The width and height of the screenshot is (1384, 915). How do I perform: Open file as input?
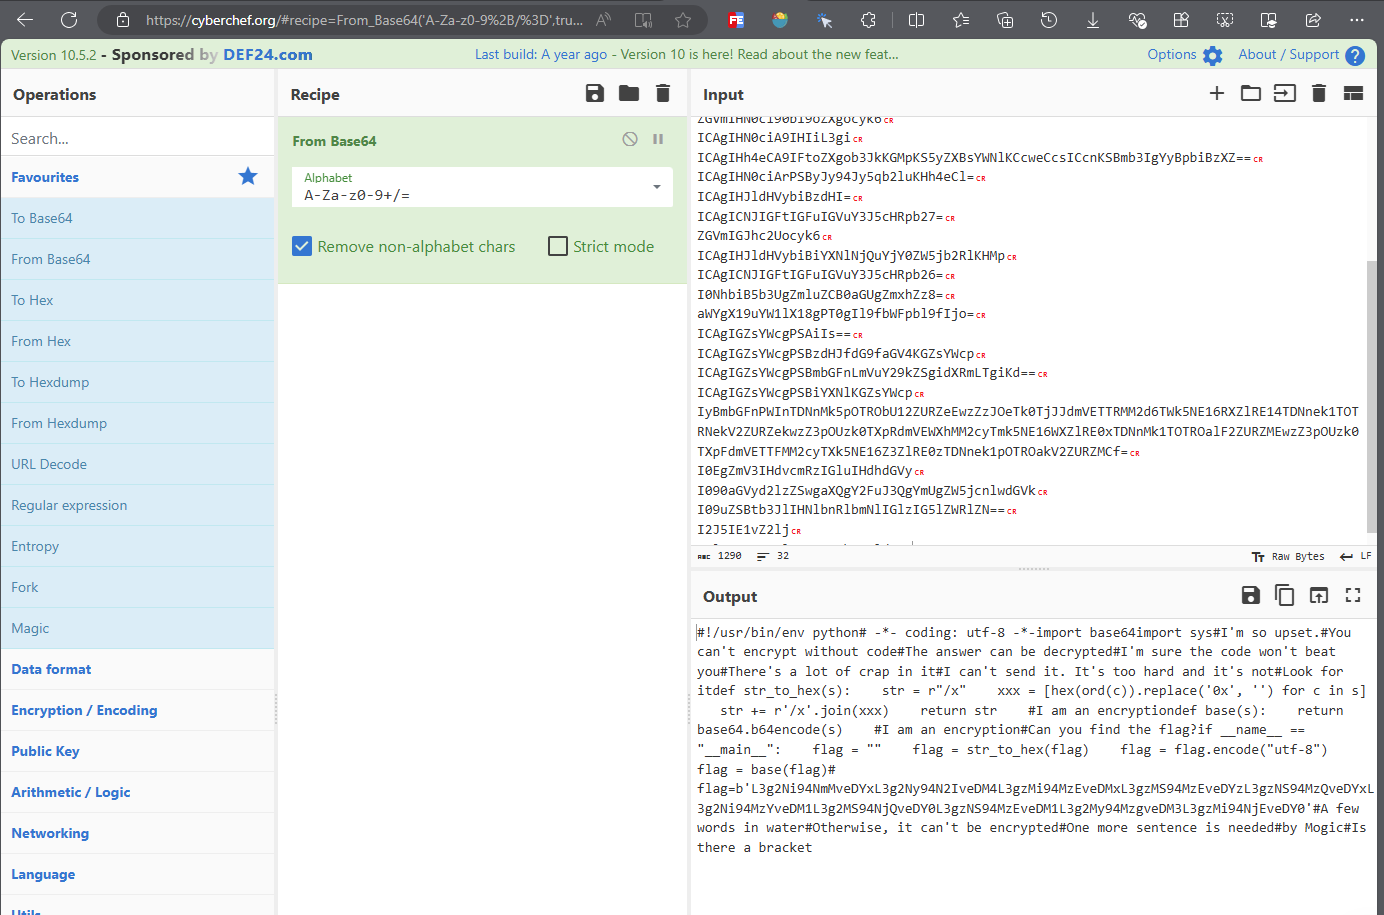pos(1285,93)
